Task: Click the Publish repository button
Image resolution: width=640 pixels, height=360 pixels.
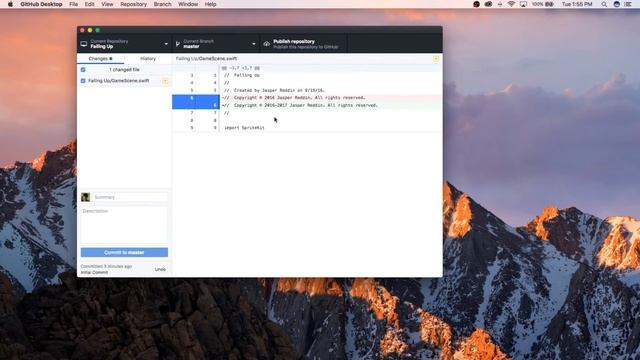Action: (x=304, y=44)
